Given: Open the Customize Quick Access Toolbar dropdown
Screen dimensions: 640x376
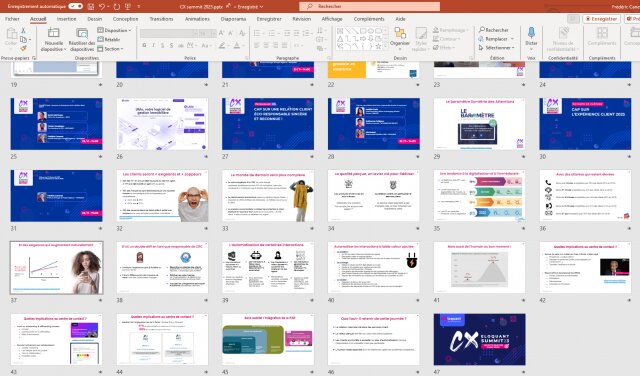Looking at the screenshot, I should tap(139, 7).
